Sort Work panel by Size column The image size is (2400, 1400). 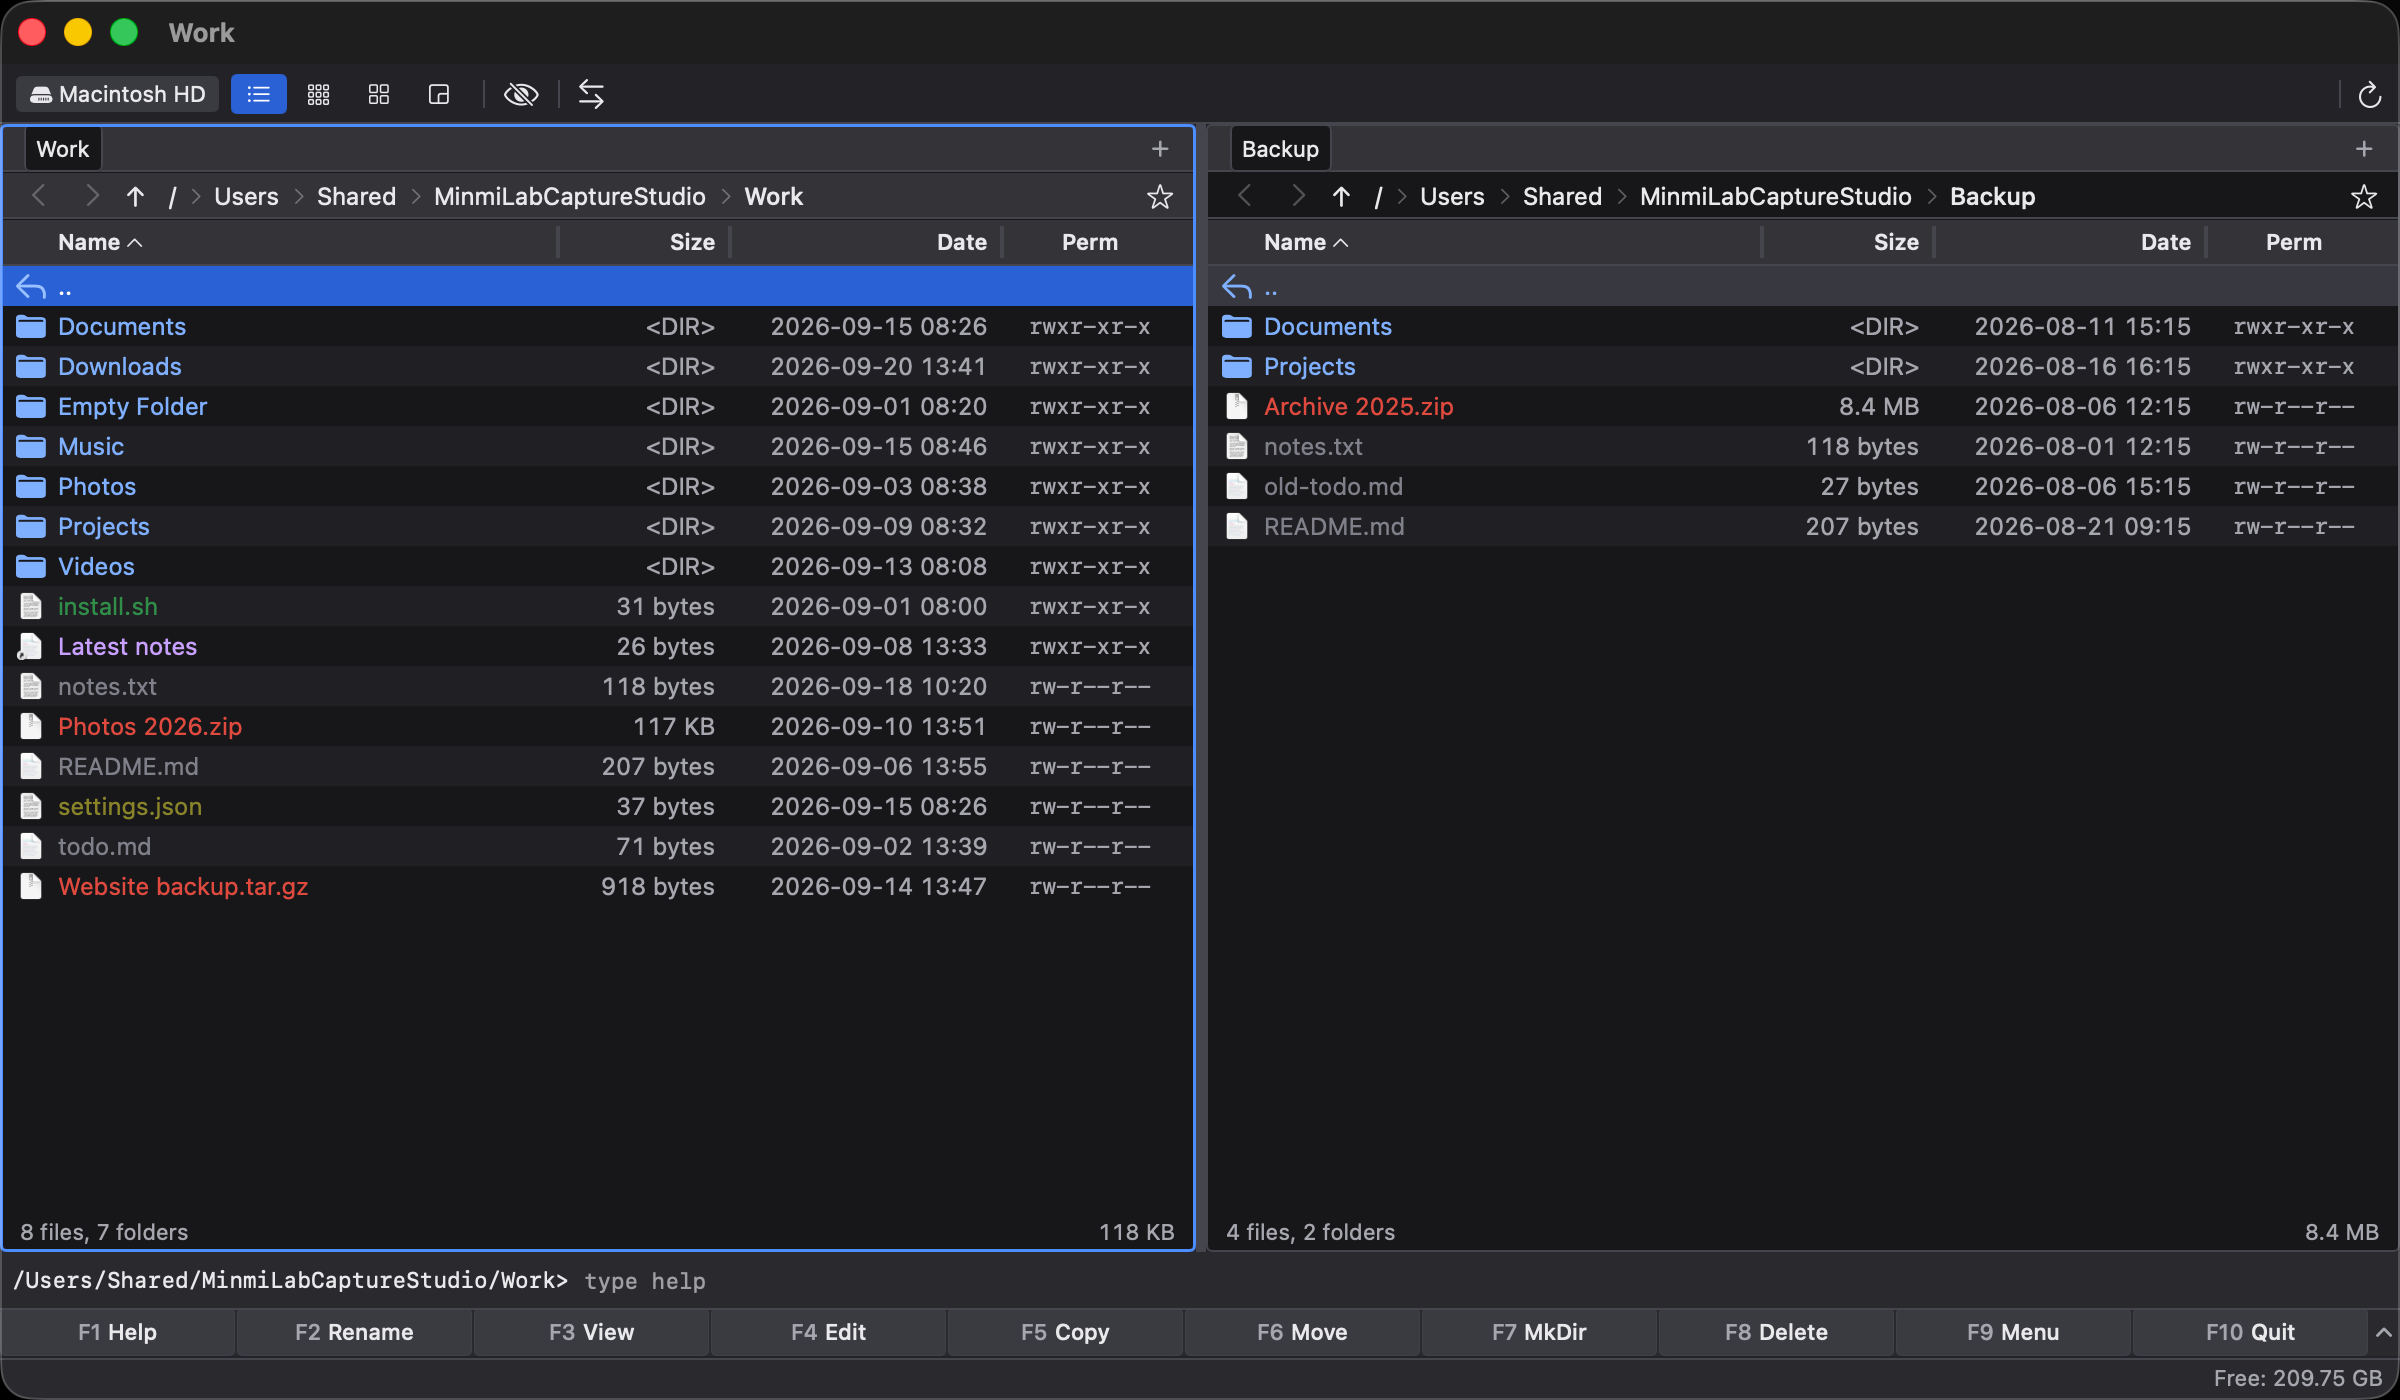pyautogui.click(x=692, y=242)
